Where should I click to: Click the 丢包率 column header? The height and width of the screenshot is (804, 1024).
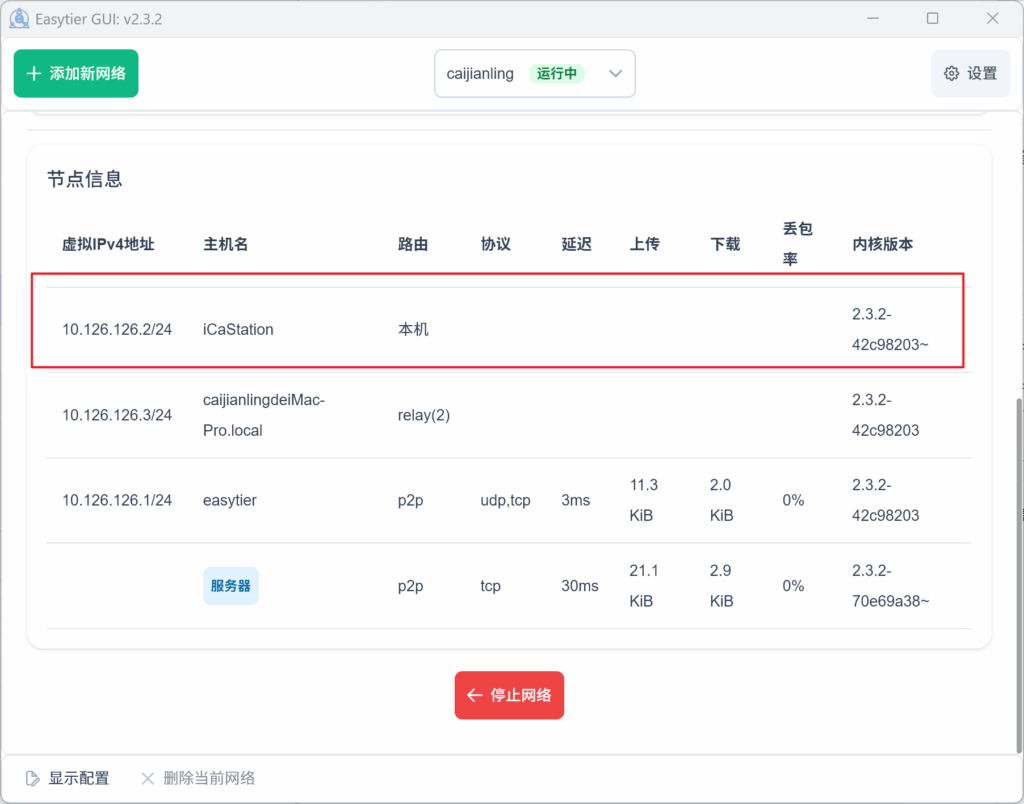click(797, 244)
